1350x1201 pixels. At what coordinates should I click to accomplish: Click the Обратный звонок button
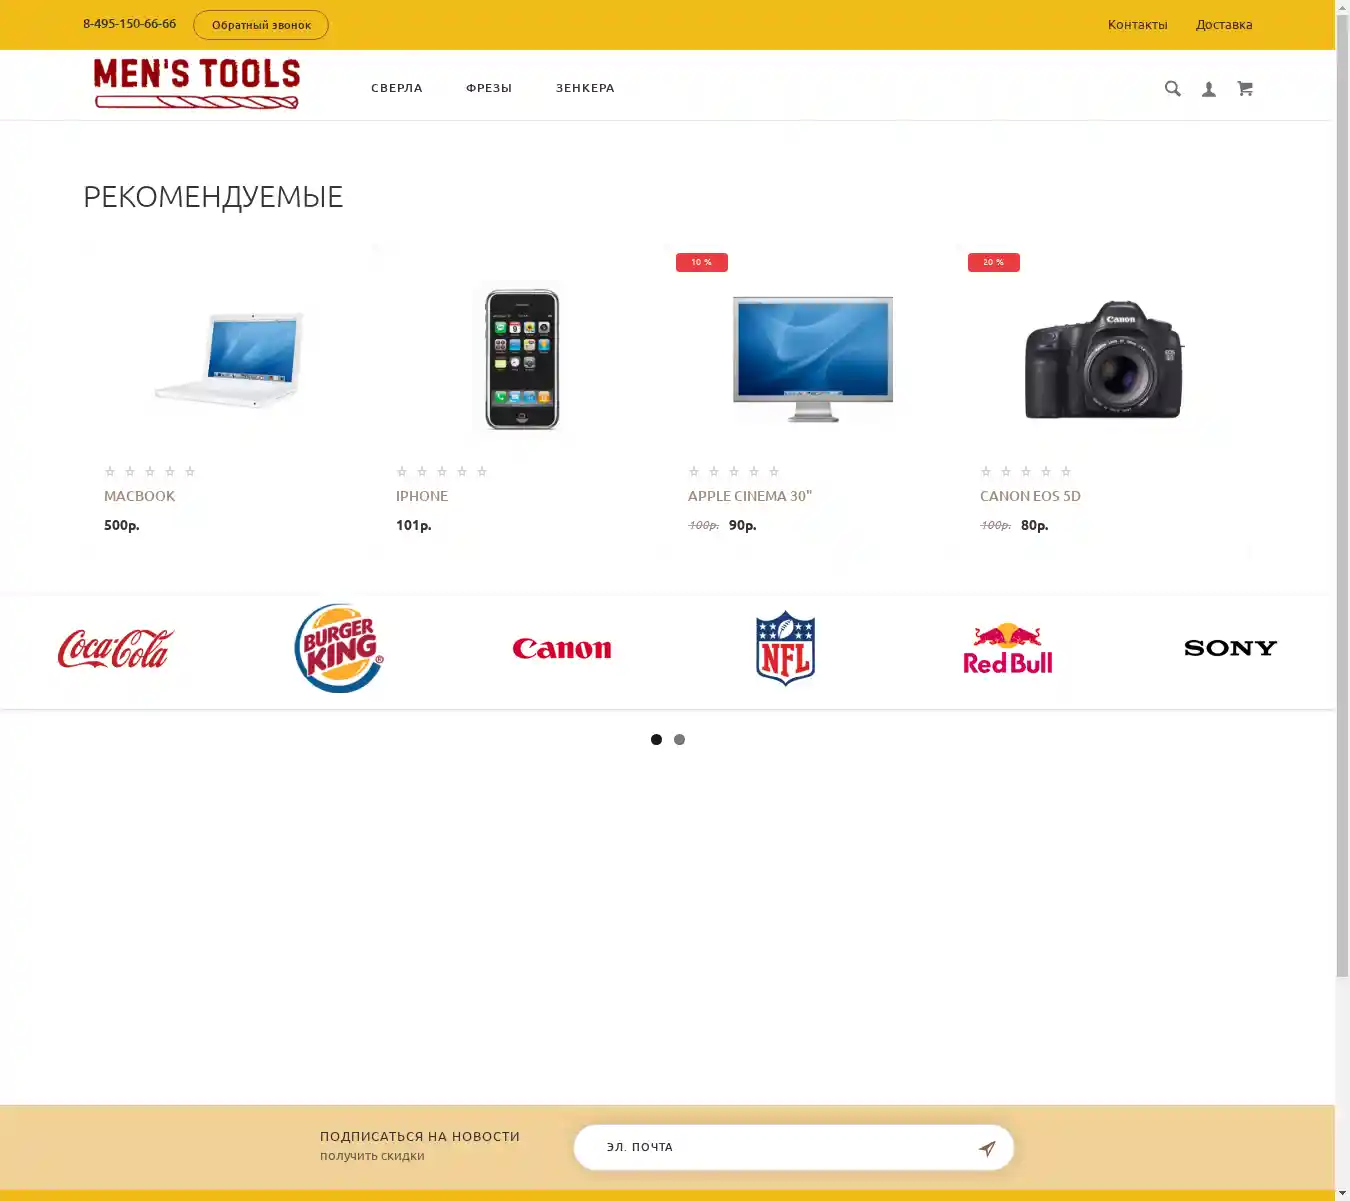pyautogui.click(x=261, y=25)
